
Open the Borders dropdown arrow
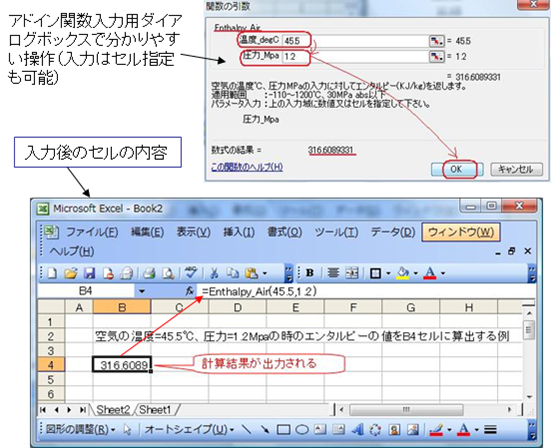[x=388, y=273]
